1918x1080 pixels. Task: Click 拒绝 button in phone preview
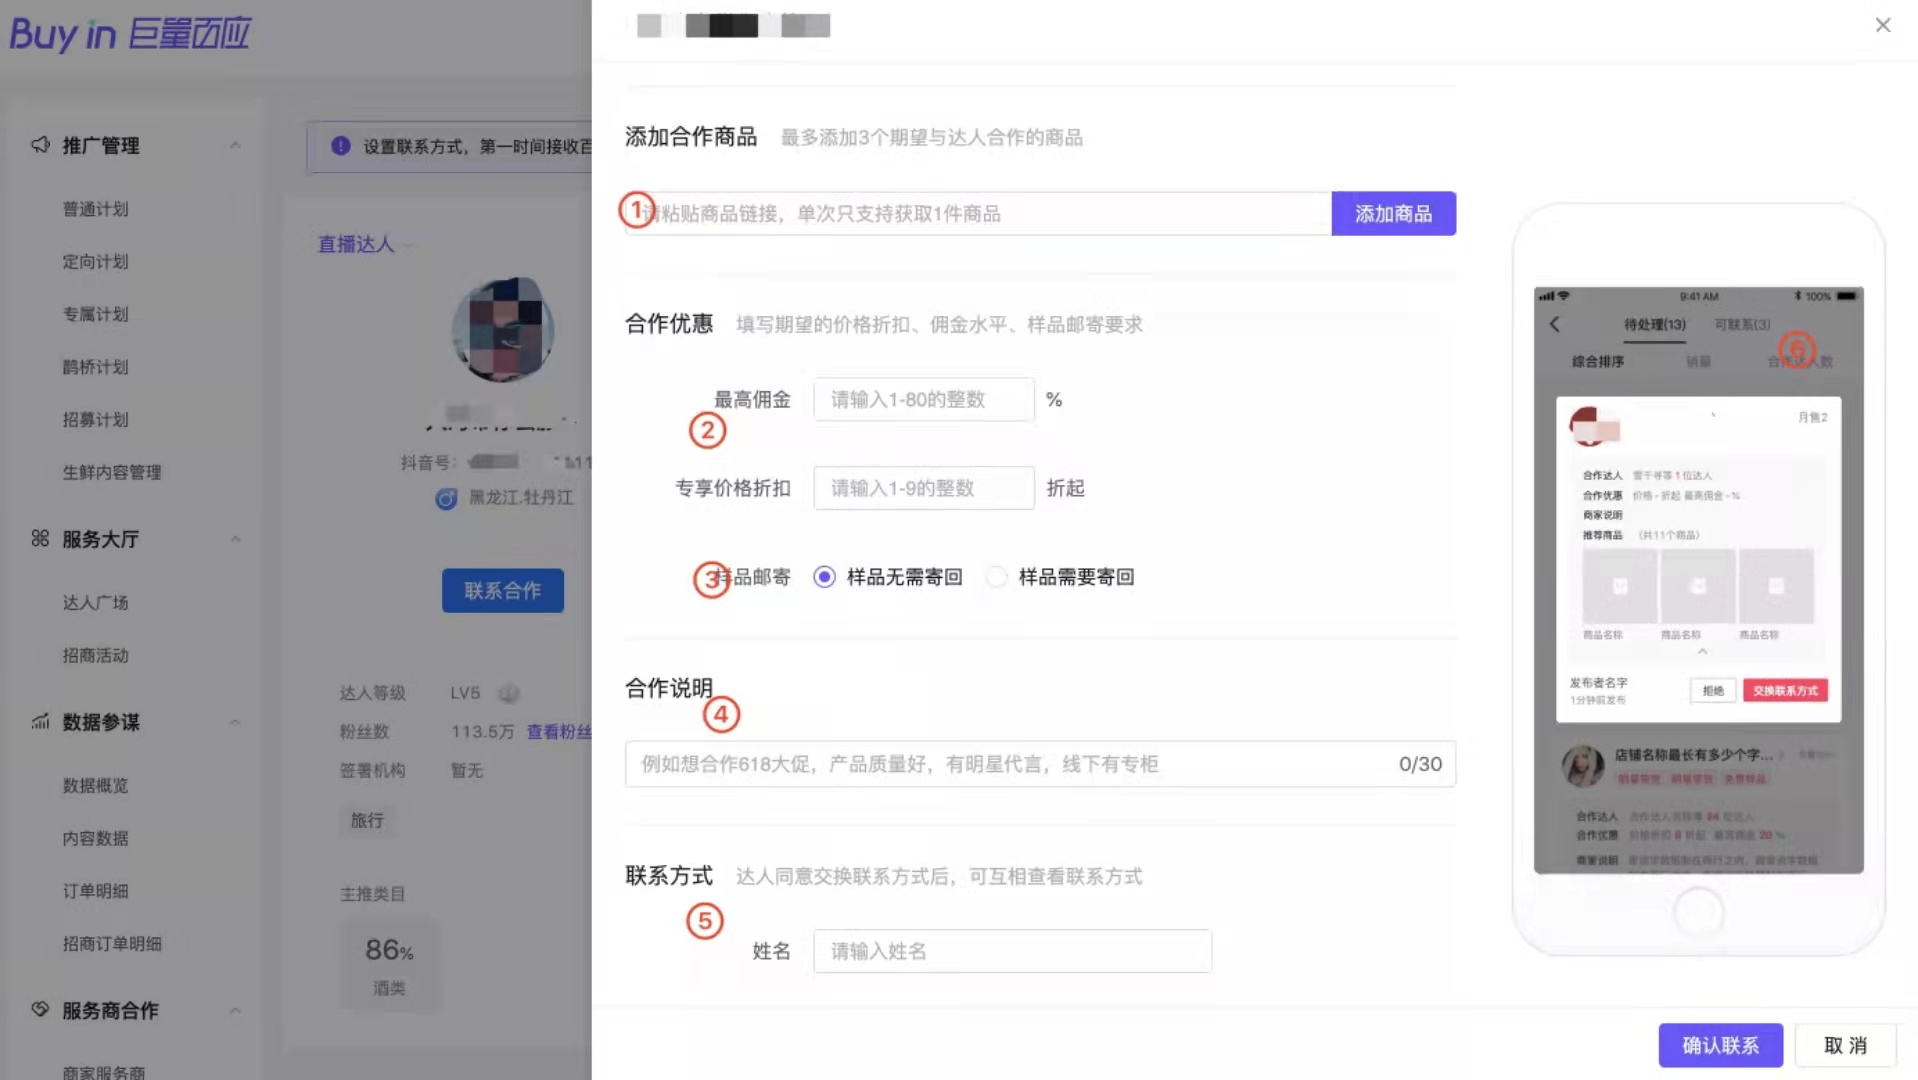[x=1713, y=690]
